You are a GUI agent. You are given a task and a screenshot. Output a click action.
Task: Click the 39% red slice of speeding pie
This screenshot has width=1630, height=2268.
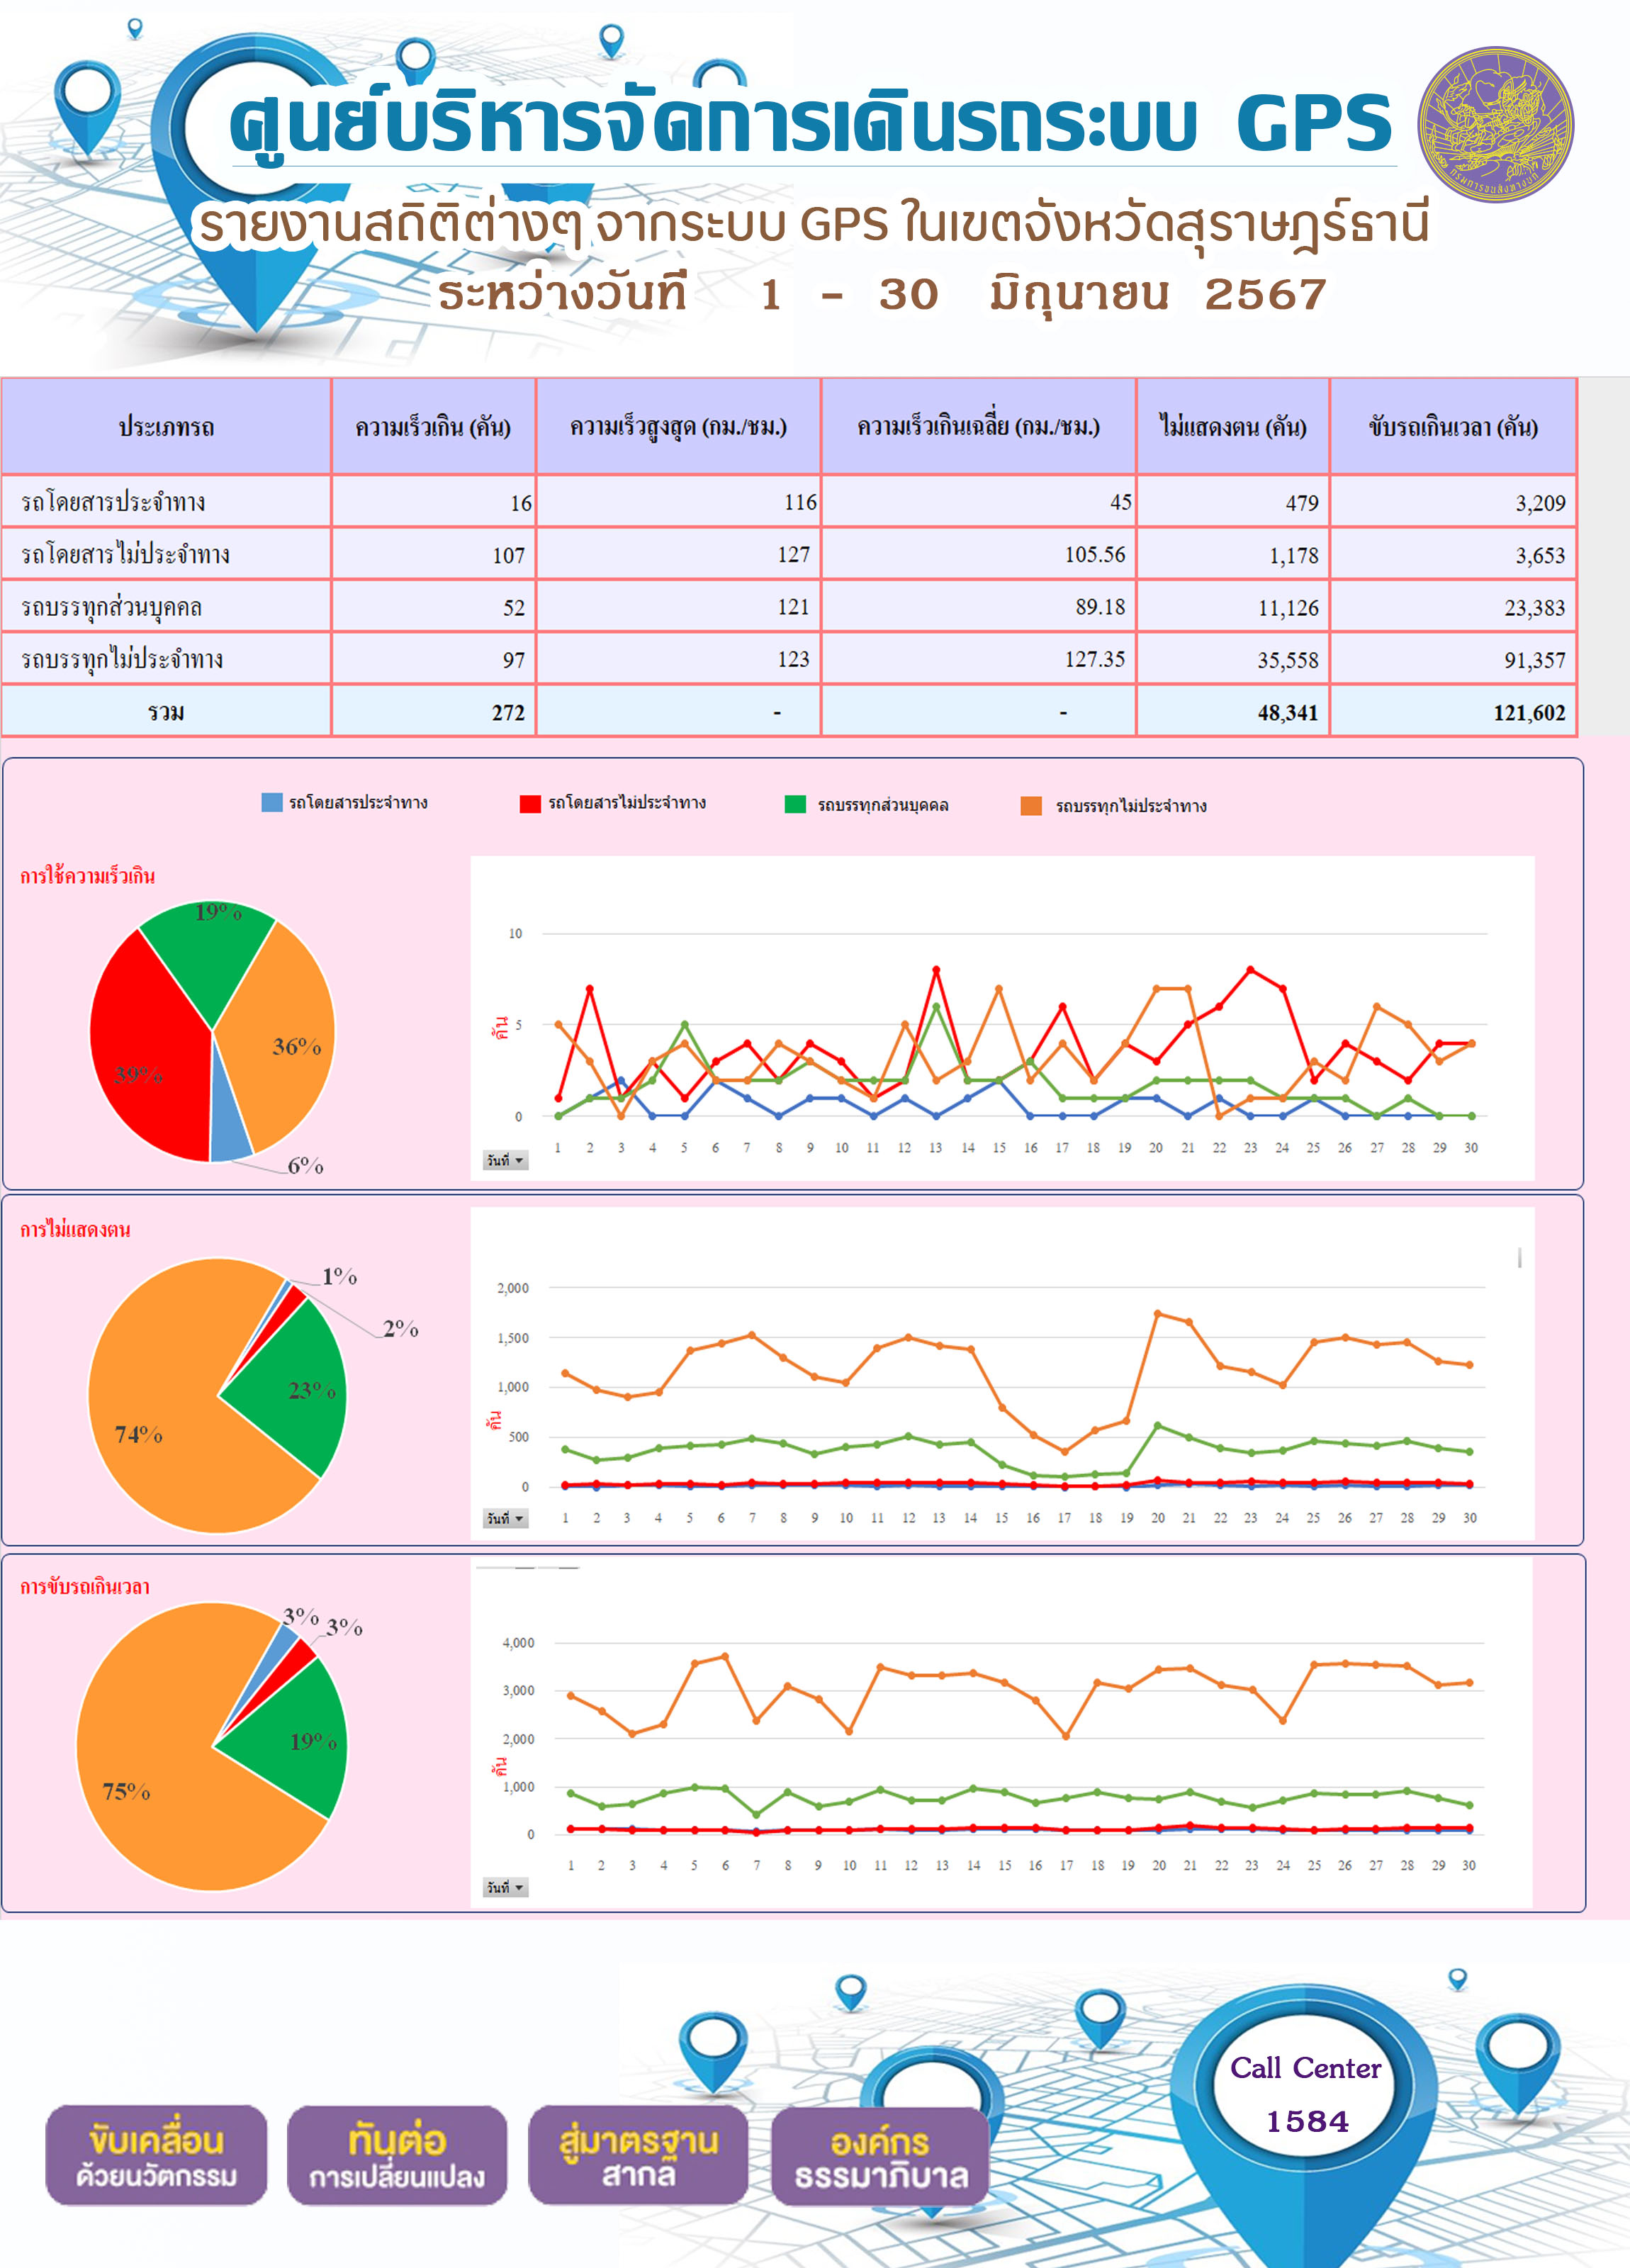point(145,1060)
